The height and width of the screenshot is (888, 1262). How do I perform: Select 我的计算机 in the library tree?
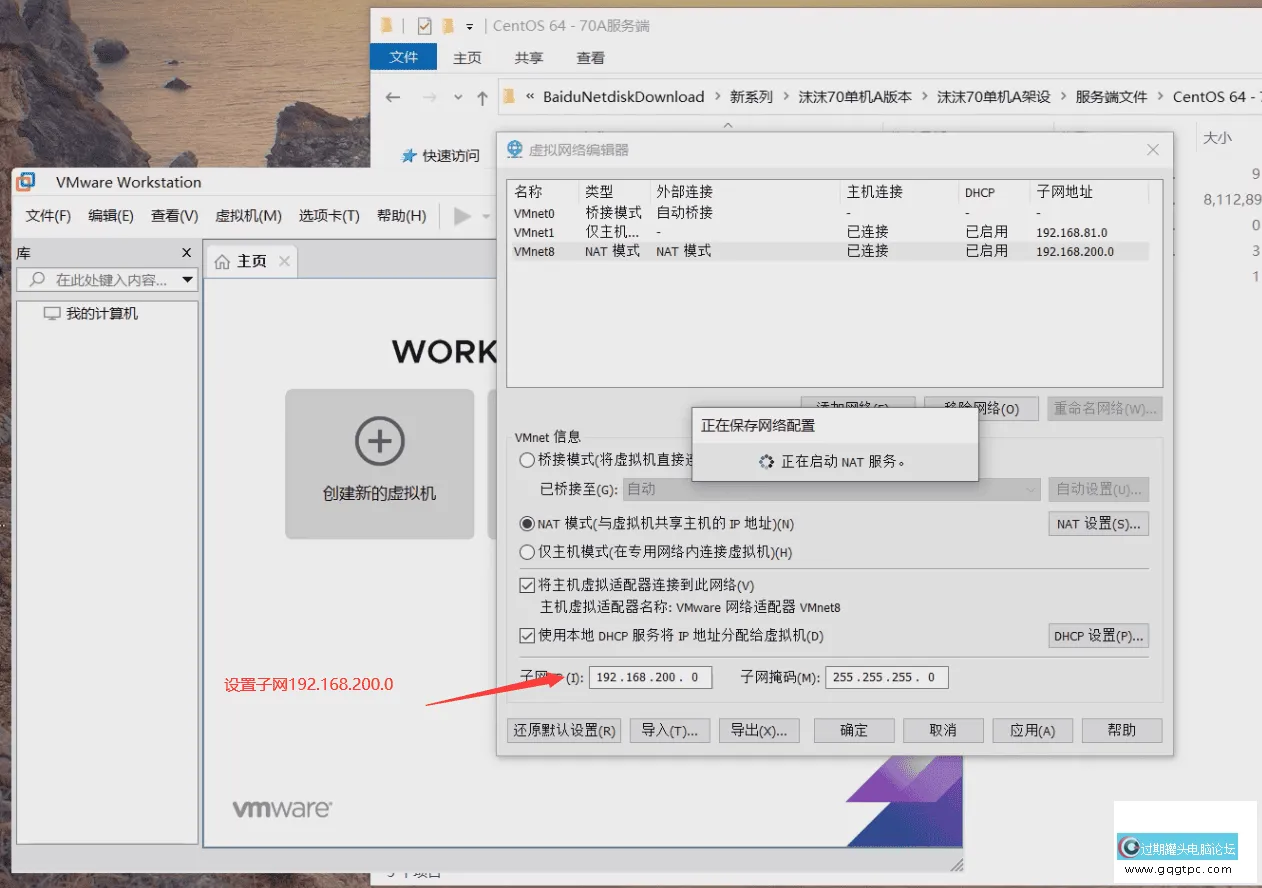click(x=101, y=314)
